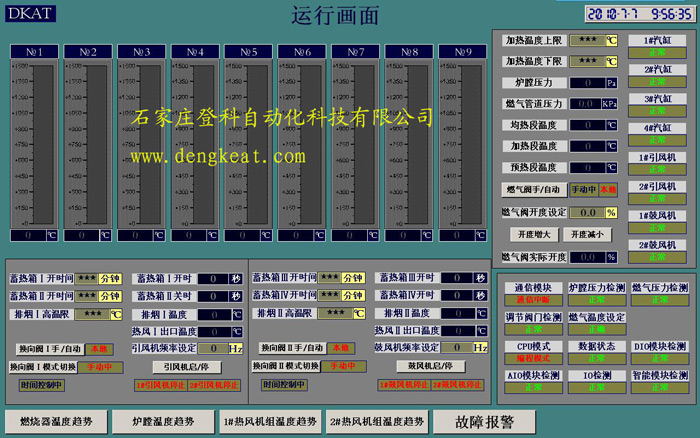The height and width of the screenshot is (438, 700).
Task: Click the 1#引风机 status indicator
Action: click(657, 170)
